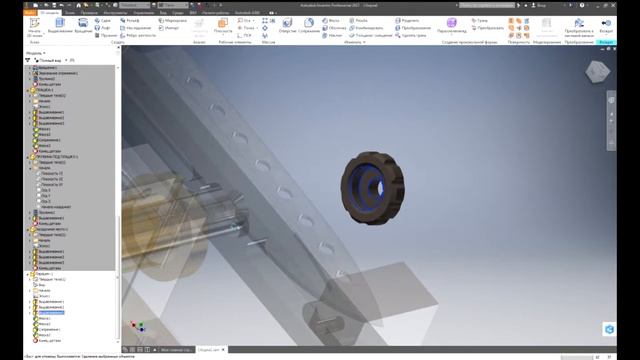640x360 pixels.
Task: Click the freeform Грань (Face) tool
Action: 480,20
